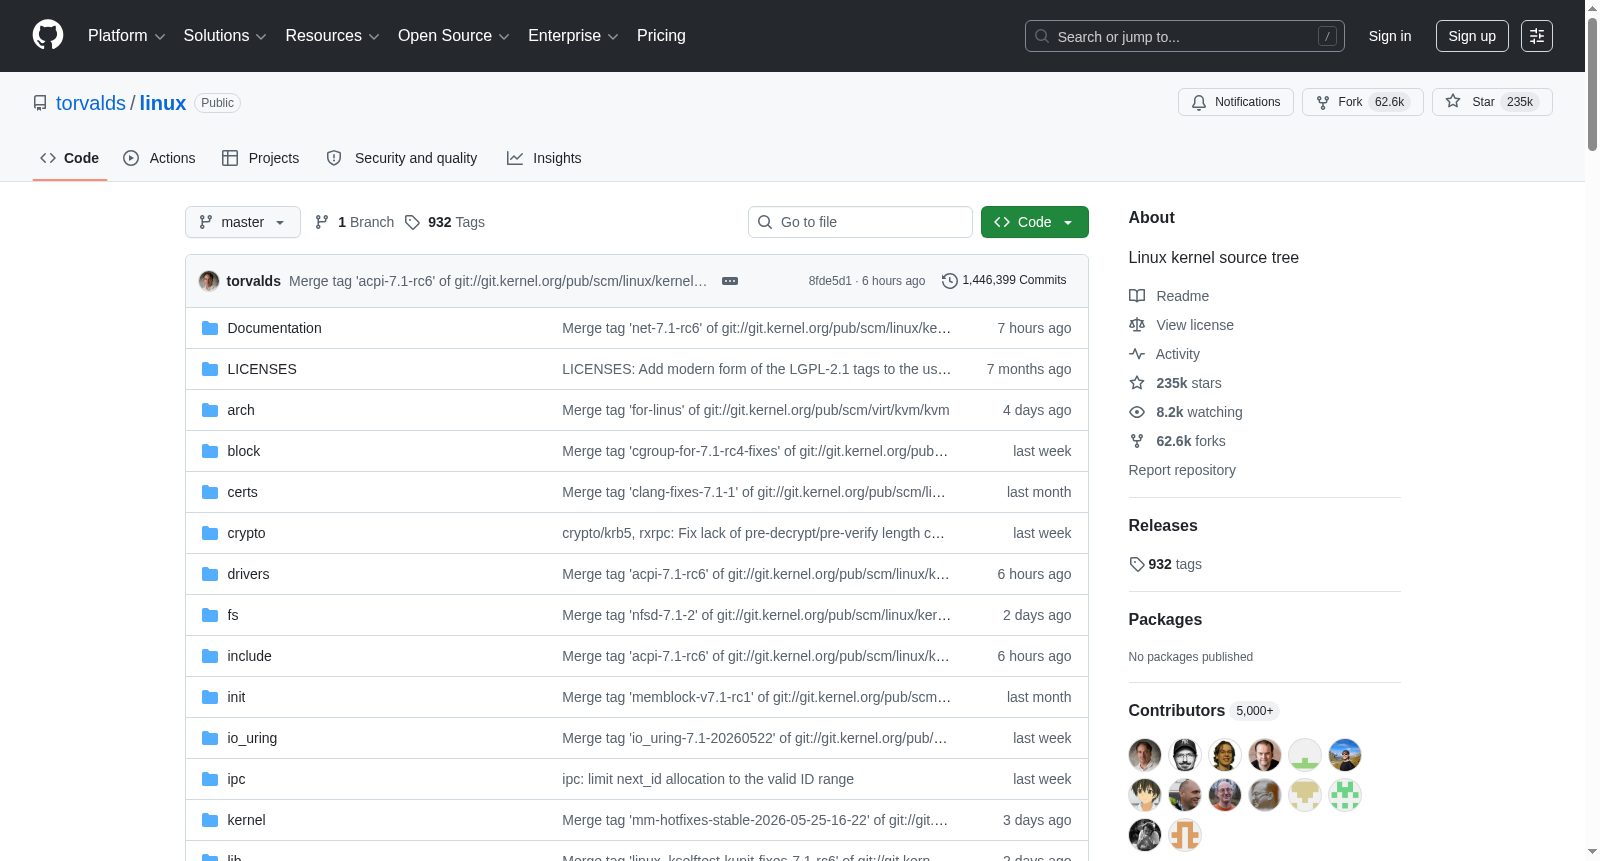Open the 62.6k forks link
The image size is (1600, 861).
tap(1177, 441)
